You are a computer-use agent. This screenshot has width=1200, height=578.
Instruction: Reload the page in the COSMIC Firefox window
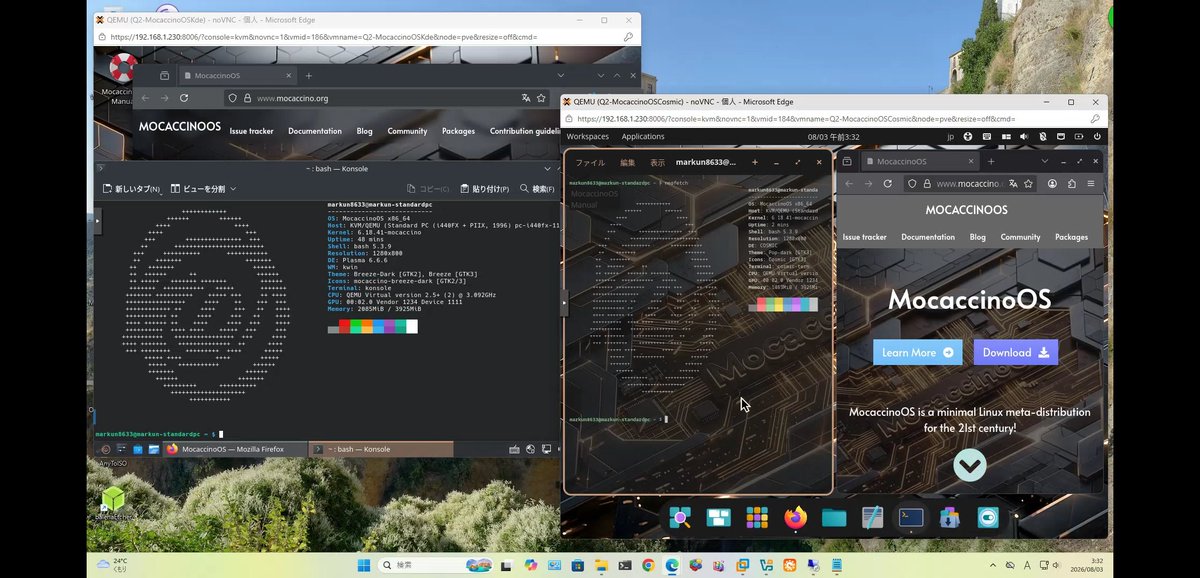point(889,184)
